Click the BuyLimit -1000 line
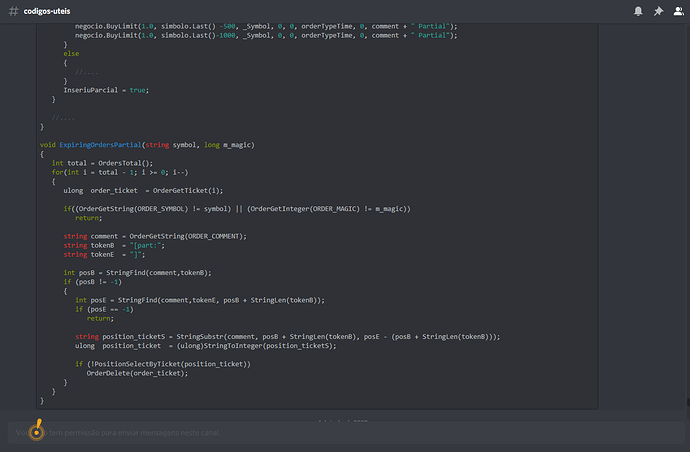Screen dimensions: 690x452 pos(266,35)
